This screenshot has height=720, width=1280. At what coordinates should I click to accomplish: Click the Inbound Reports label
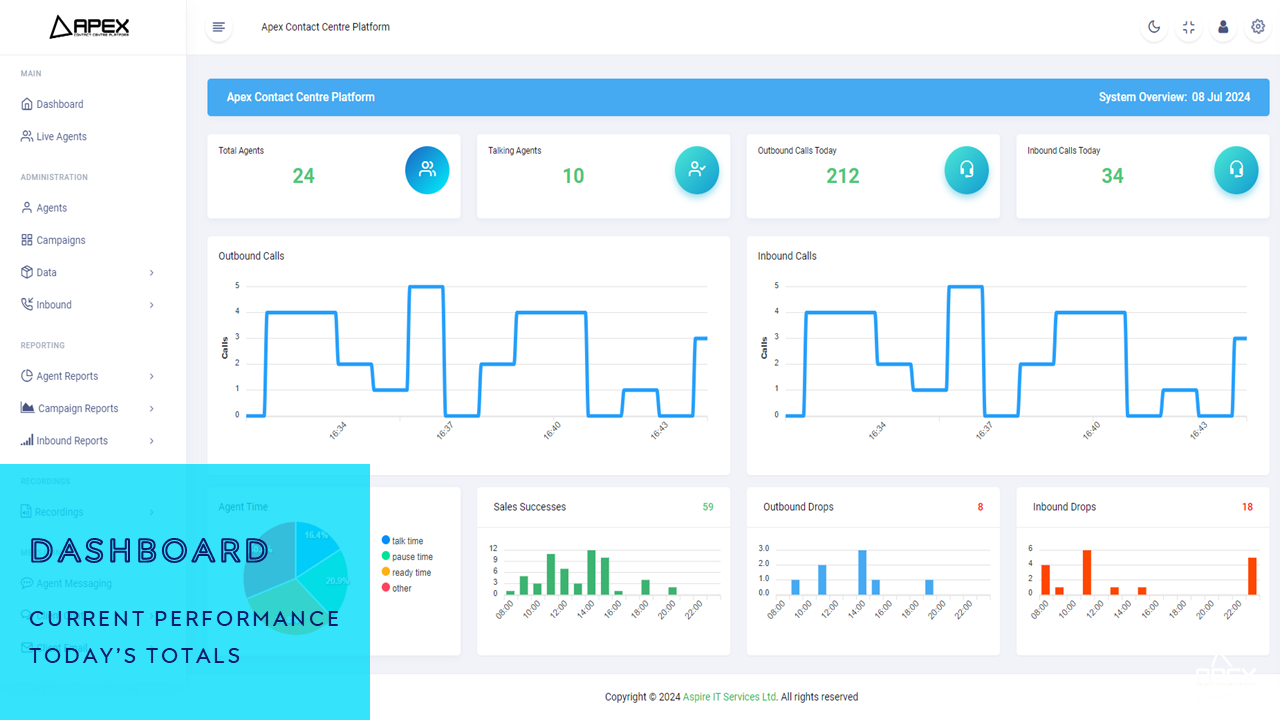pos(72,441)
